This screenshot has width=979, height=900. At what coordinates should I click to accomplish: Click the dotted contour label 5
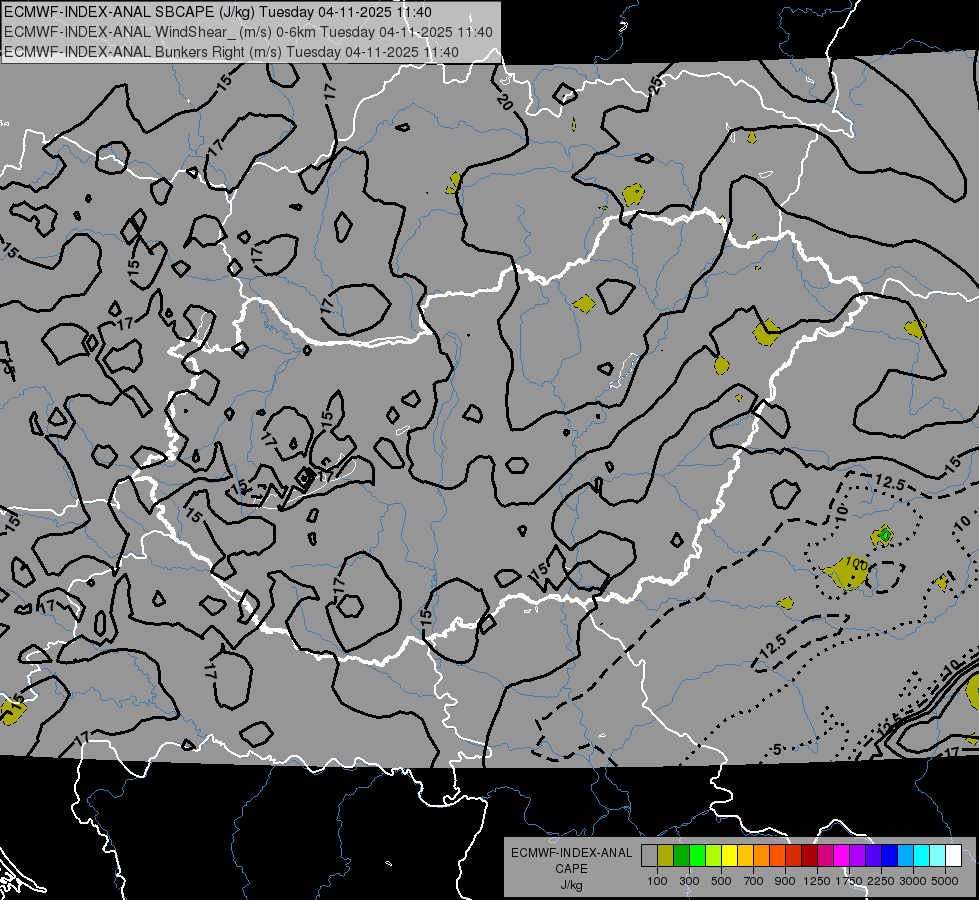777,749
